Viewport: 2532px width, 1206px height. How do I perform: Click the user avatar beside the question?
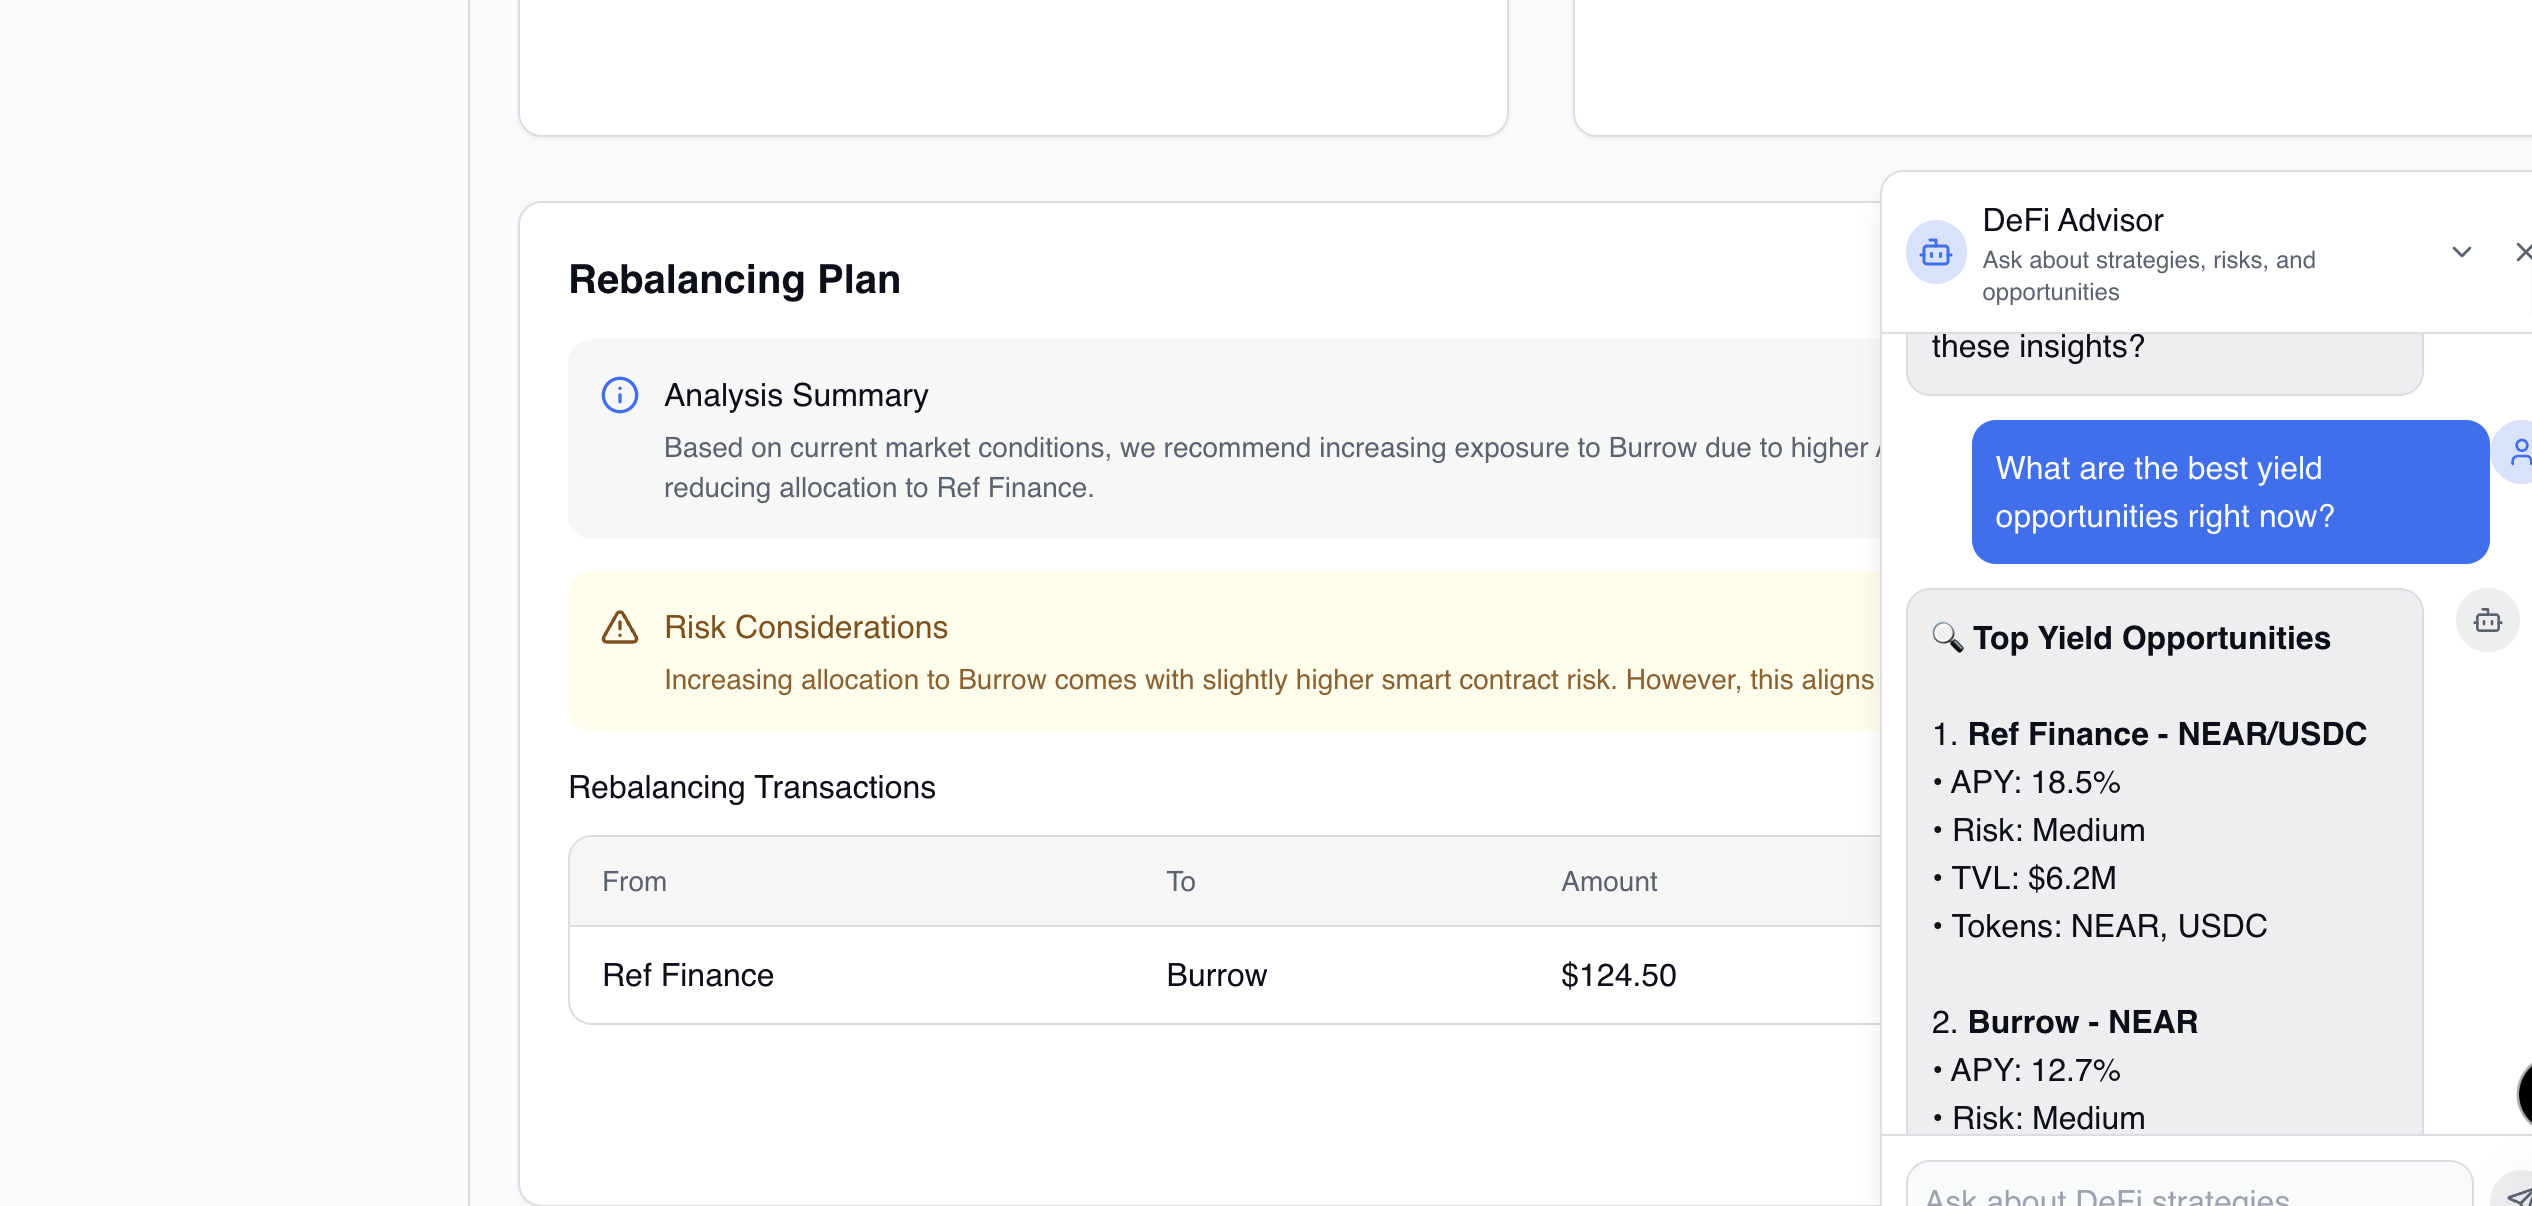point(2518,453)
